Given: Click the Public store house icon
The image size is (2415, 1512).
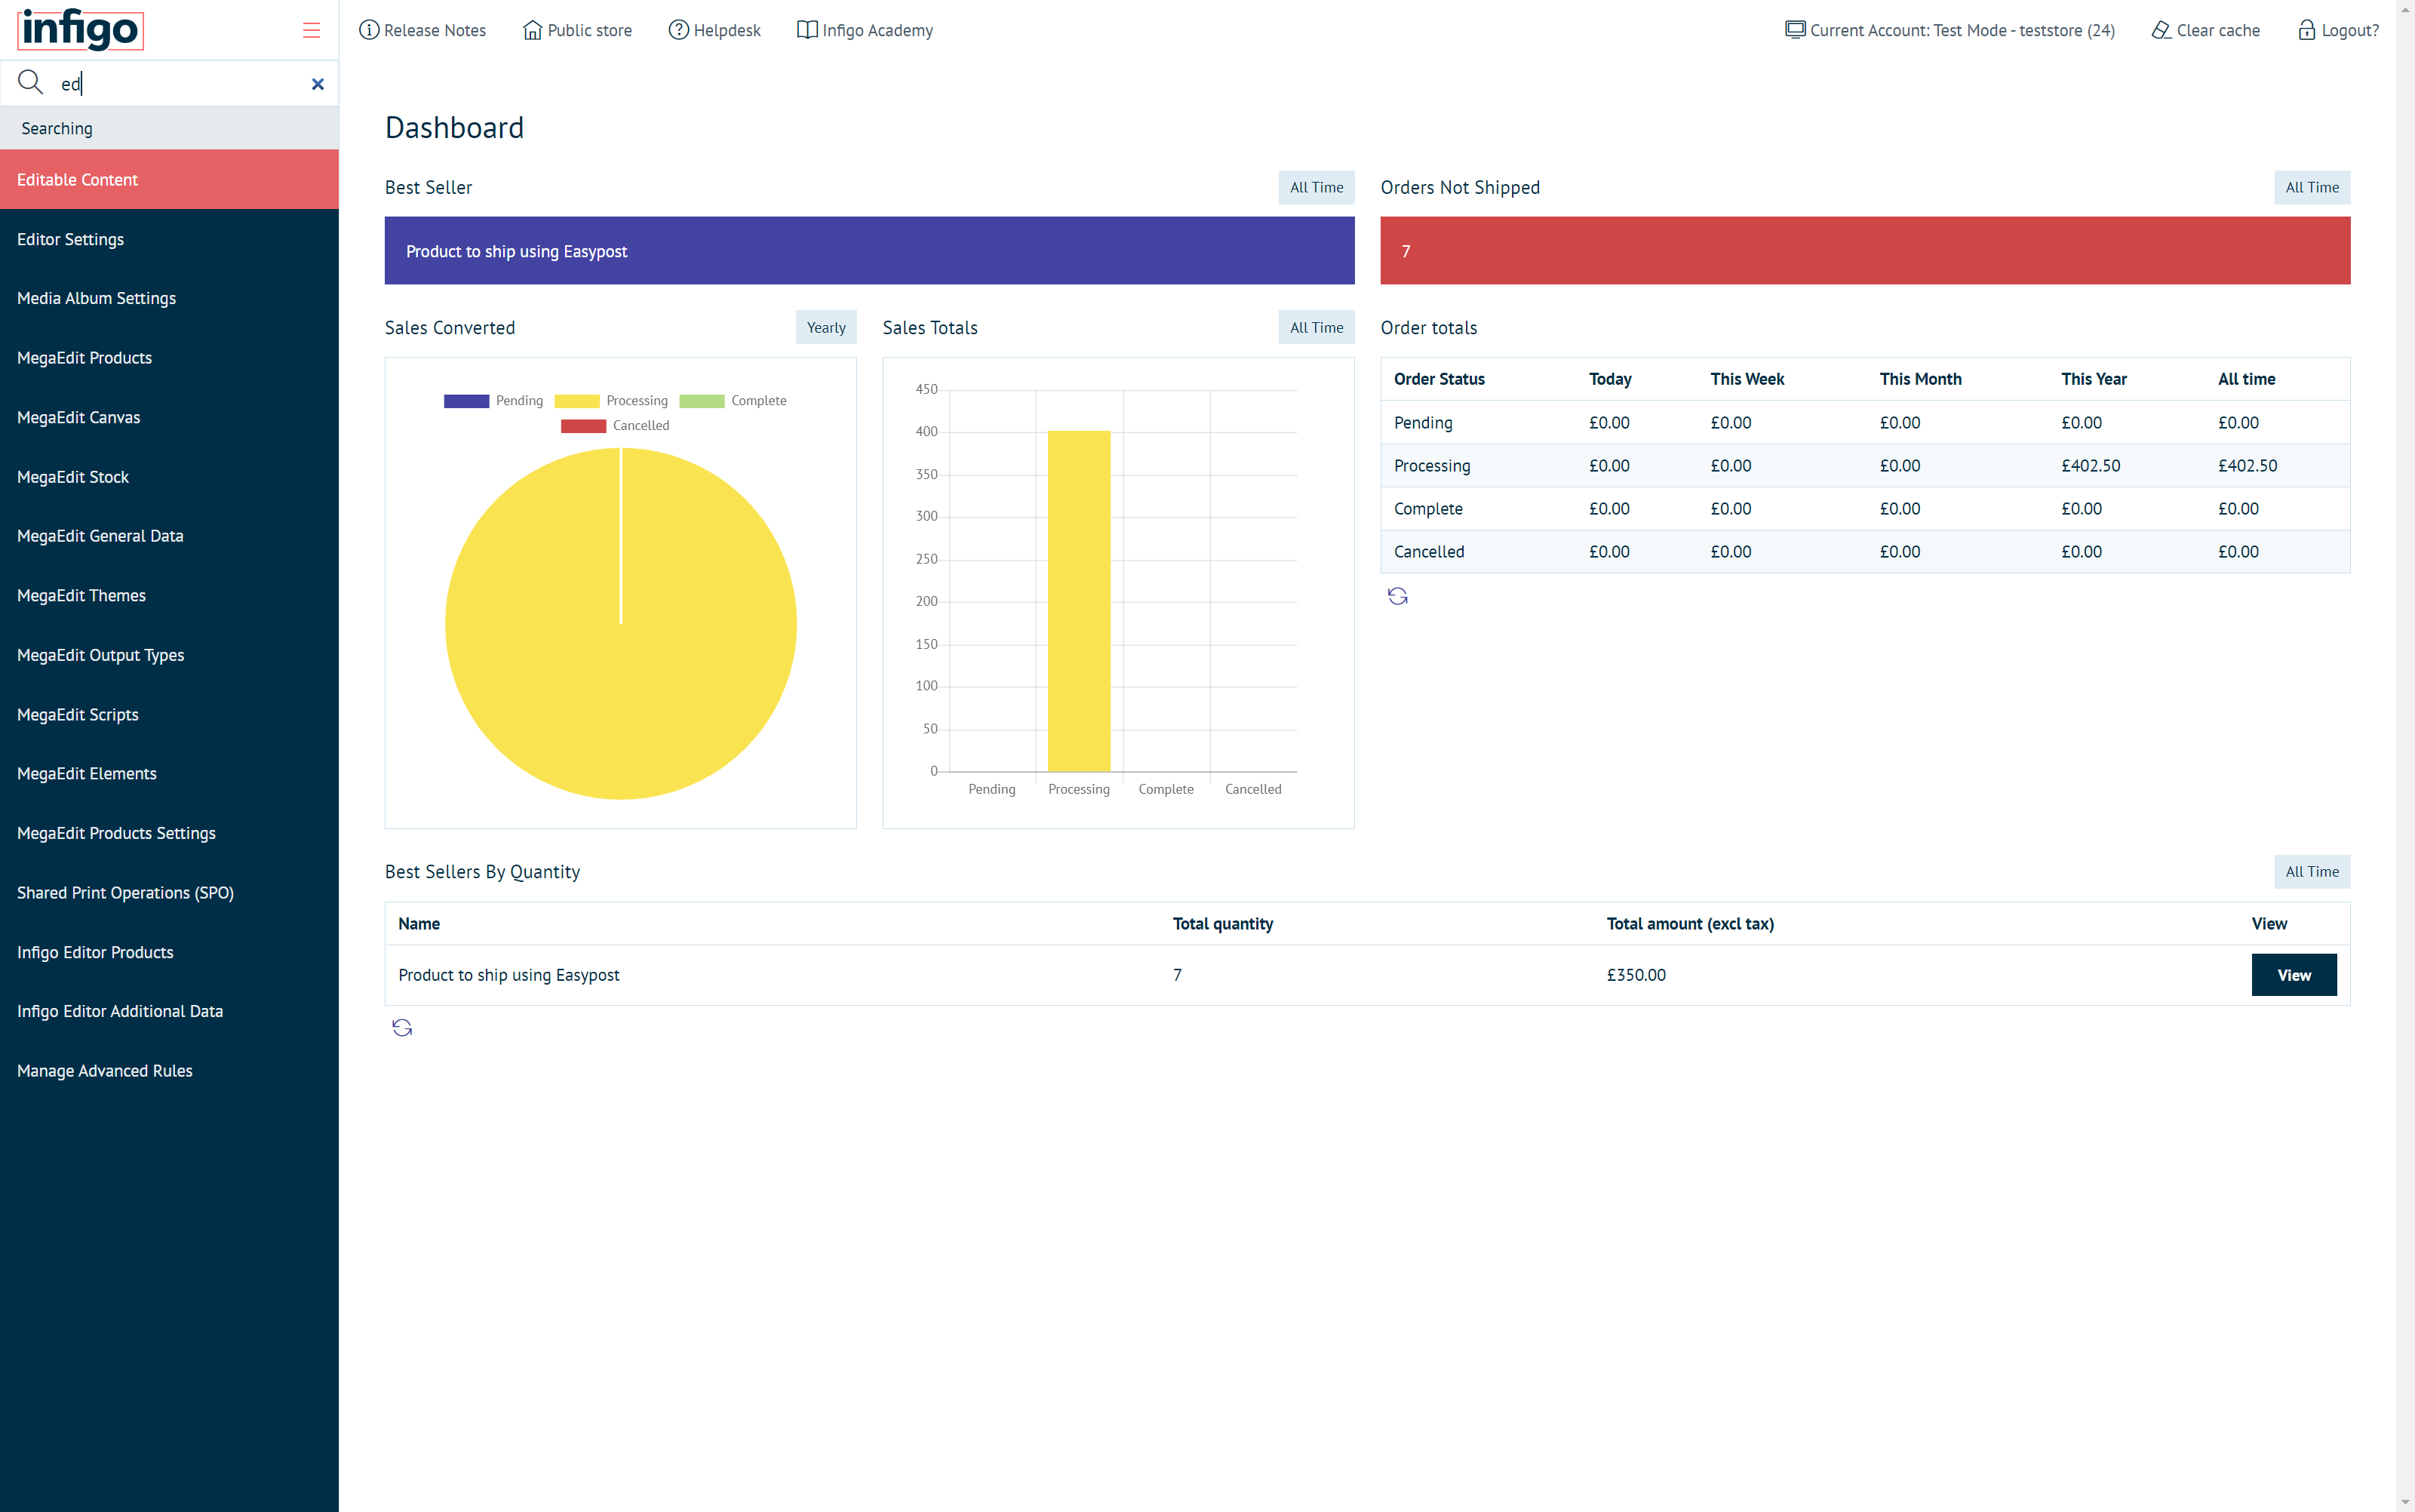Looking at the screenshot, I should click(532, 30).
